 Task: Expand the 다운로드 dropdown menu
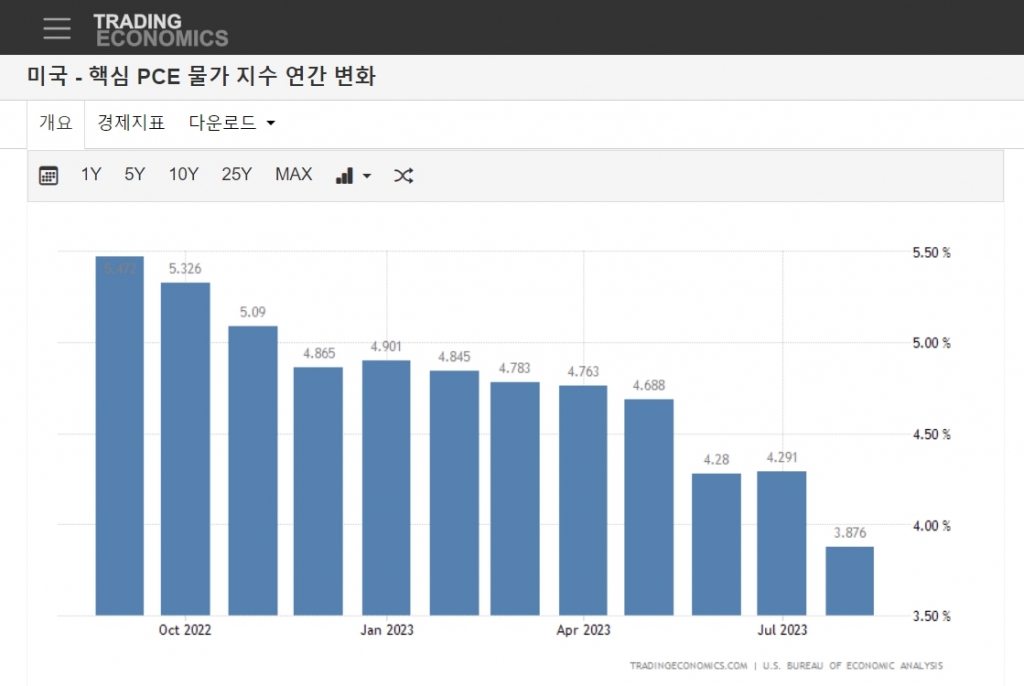(x=232, y=123)
